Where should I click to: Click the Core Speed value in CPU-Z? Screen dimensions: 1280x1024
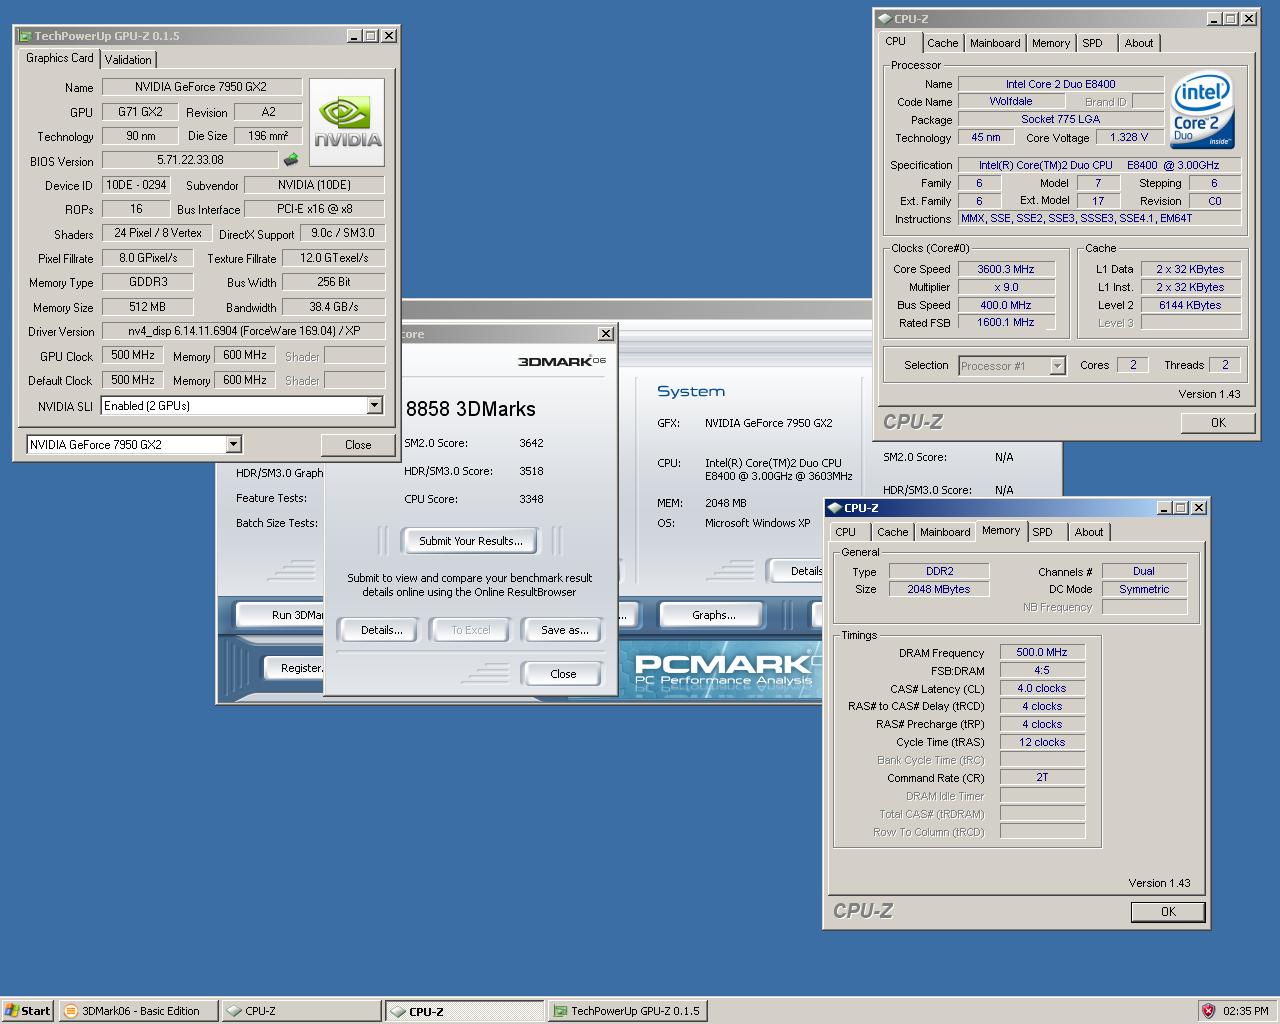[1006, 269]
